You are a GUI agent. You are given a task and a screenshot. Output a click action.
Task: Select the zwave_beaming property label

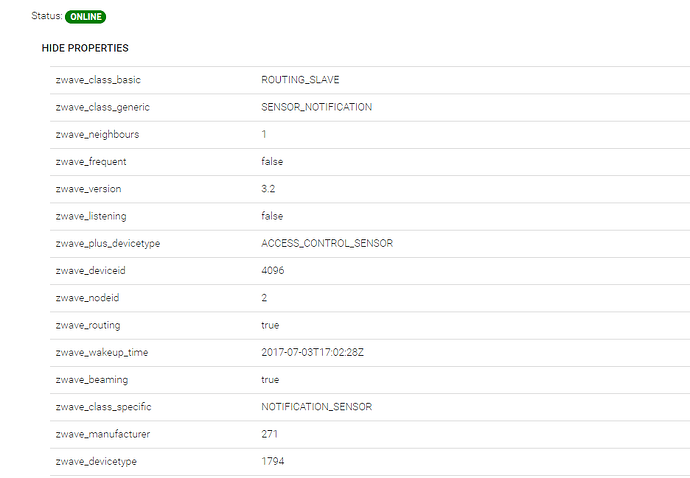tap(92, 380)
